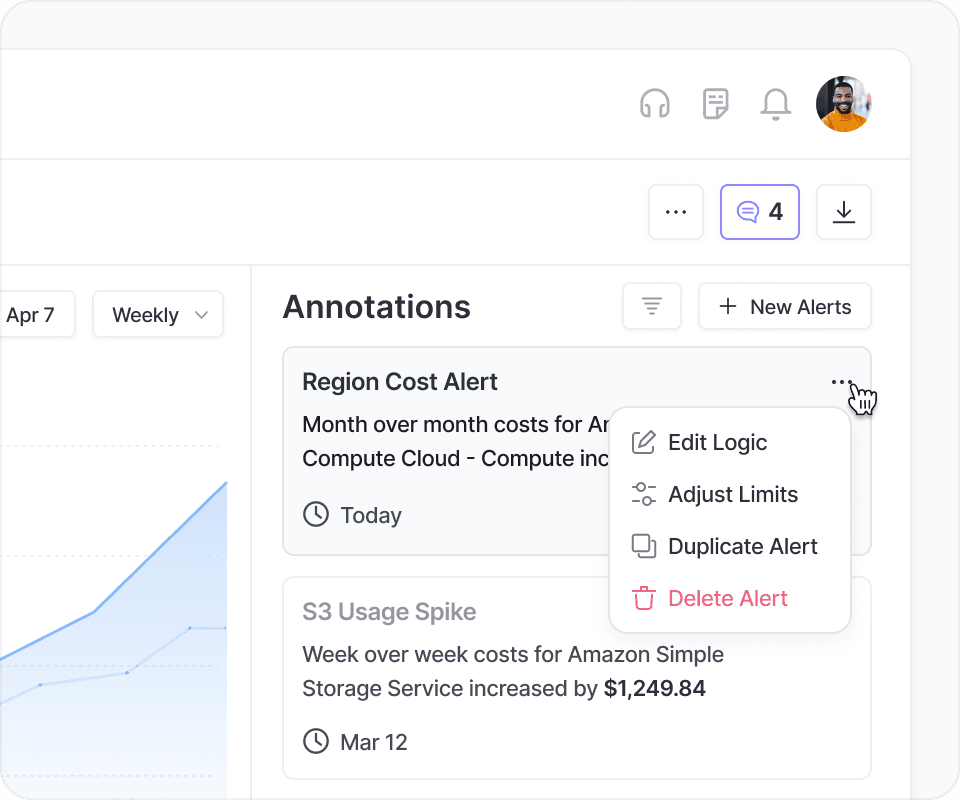Open the annotations filter icon
This screenshot has height=800, width=960.
click(x=652, y=306)
